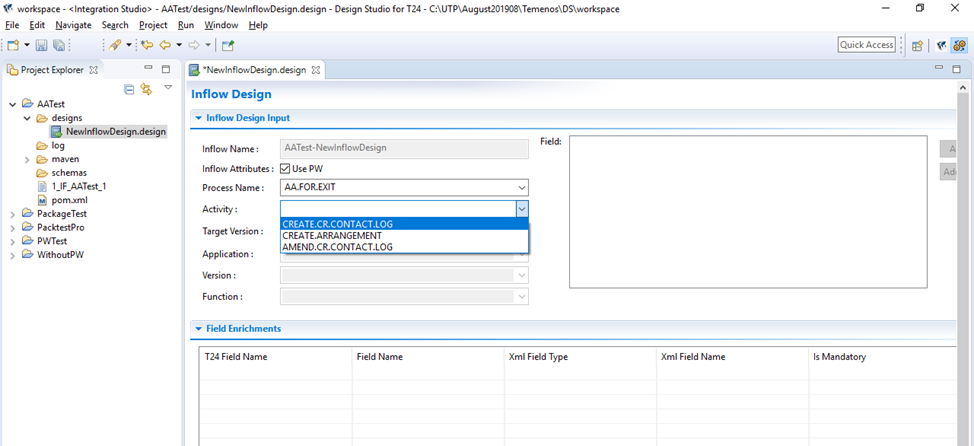974x446 pixels.
Task: Click Collapse All in Project Explorer
Action: [129, 89]
